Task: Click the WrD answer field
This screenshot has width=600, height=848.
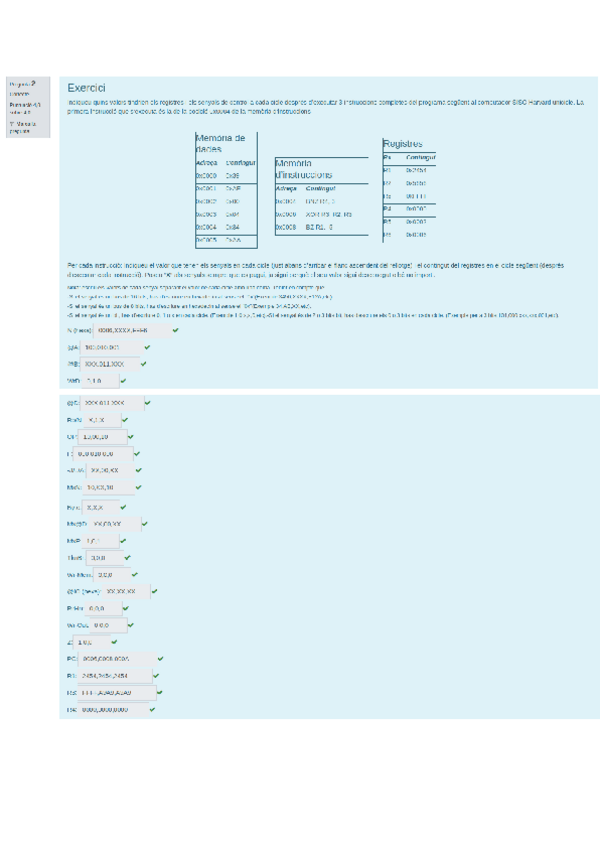Action: click(x=100, y=381)
